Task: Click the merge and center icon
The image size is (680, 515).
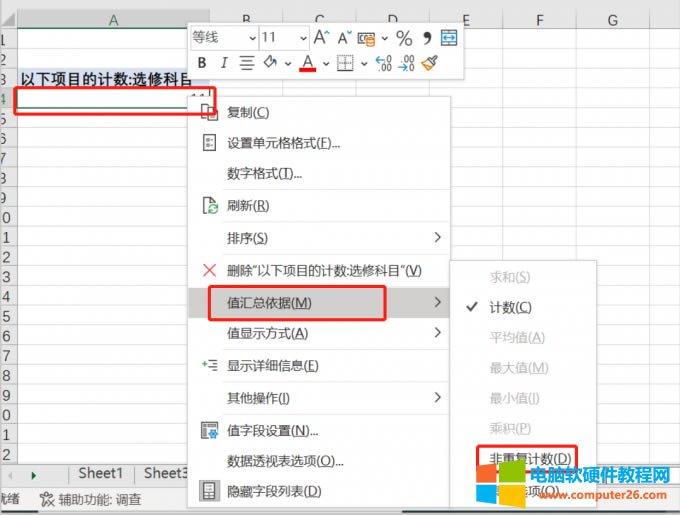Action: (x=449, y=38)
